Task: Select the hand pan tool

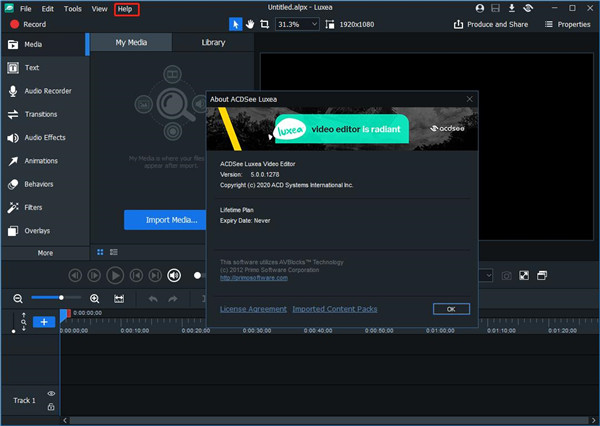Action: 250,24
